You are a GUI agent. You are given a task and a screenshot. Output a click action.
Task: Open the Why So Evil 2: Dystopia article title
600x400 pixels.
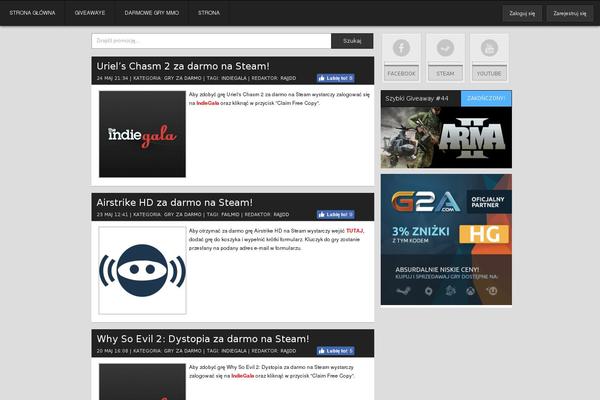click(203, 339)
